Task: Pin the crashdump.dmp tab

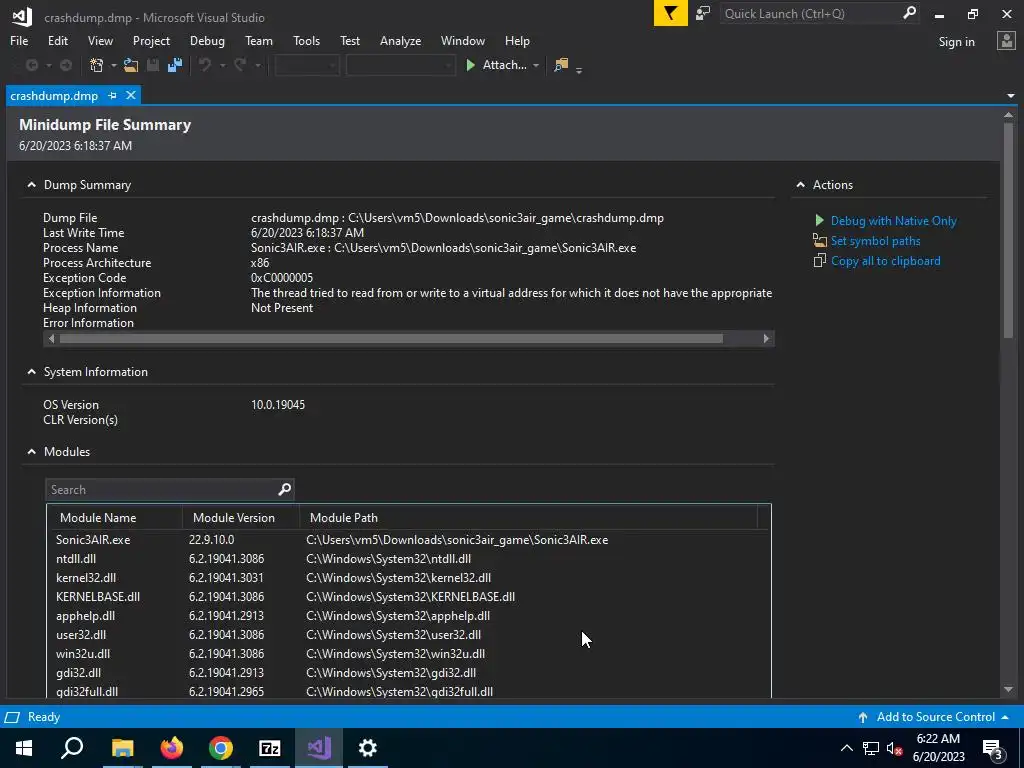Action: coord(112,95)
